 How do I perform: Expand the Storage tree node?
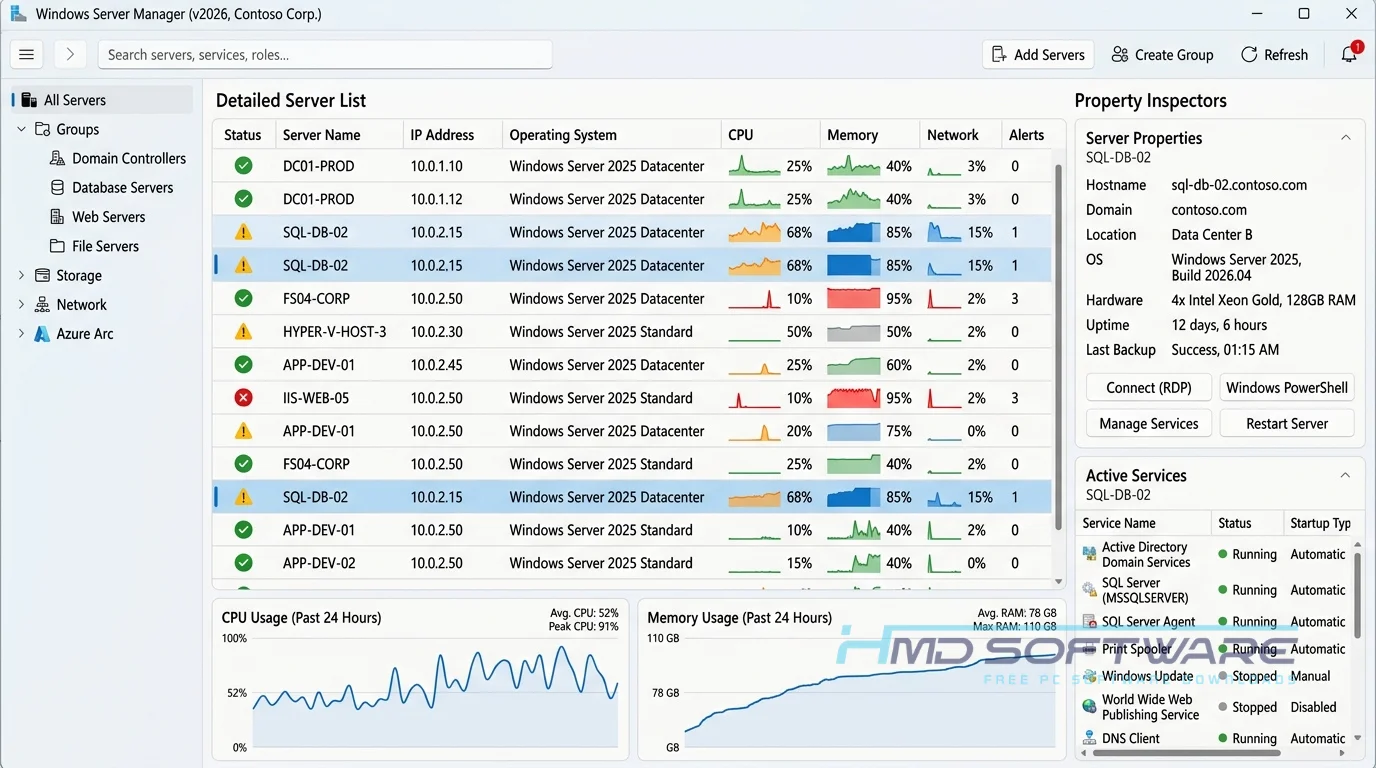coord(21,275)
